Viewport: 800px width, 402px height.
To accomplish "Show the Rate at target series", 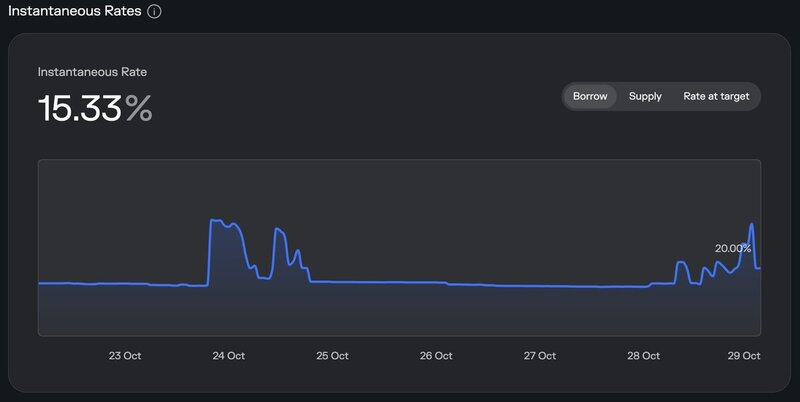I will [716, 96].
